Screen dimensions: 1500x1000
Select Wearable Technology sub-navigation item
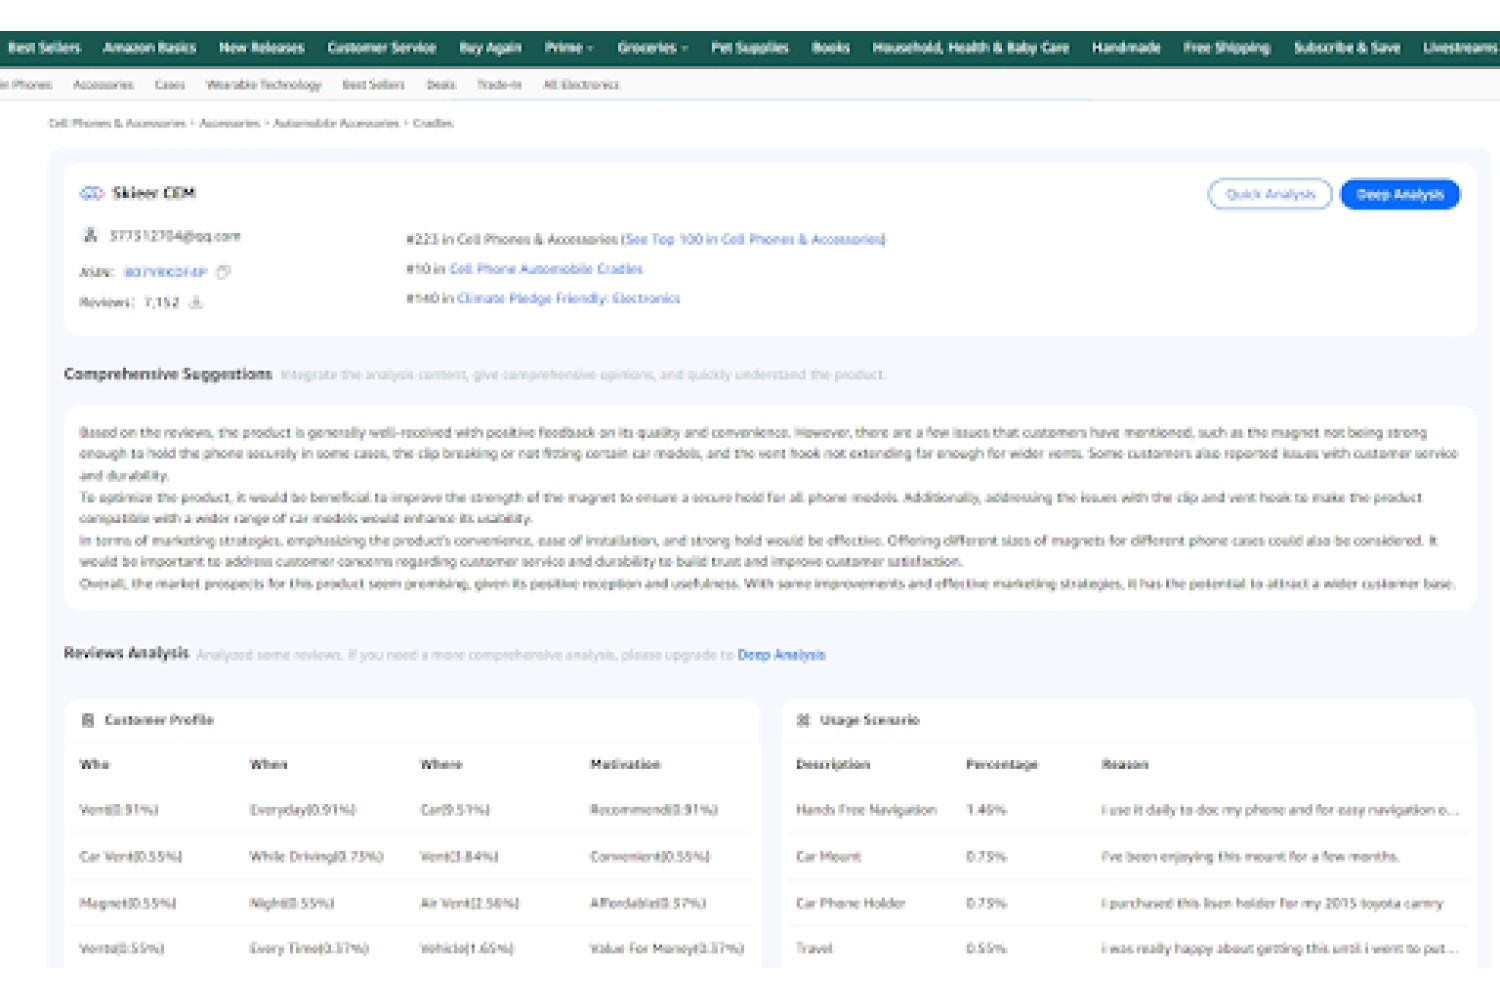coord(264,85)
